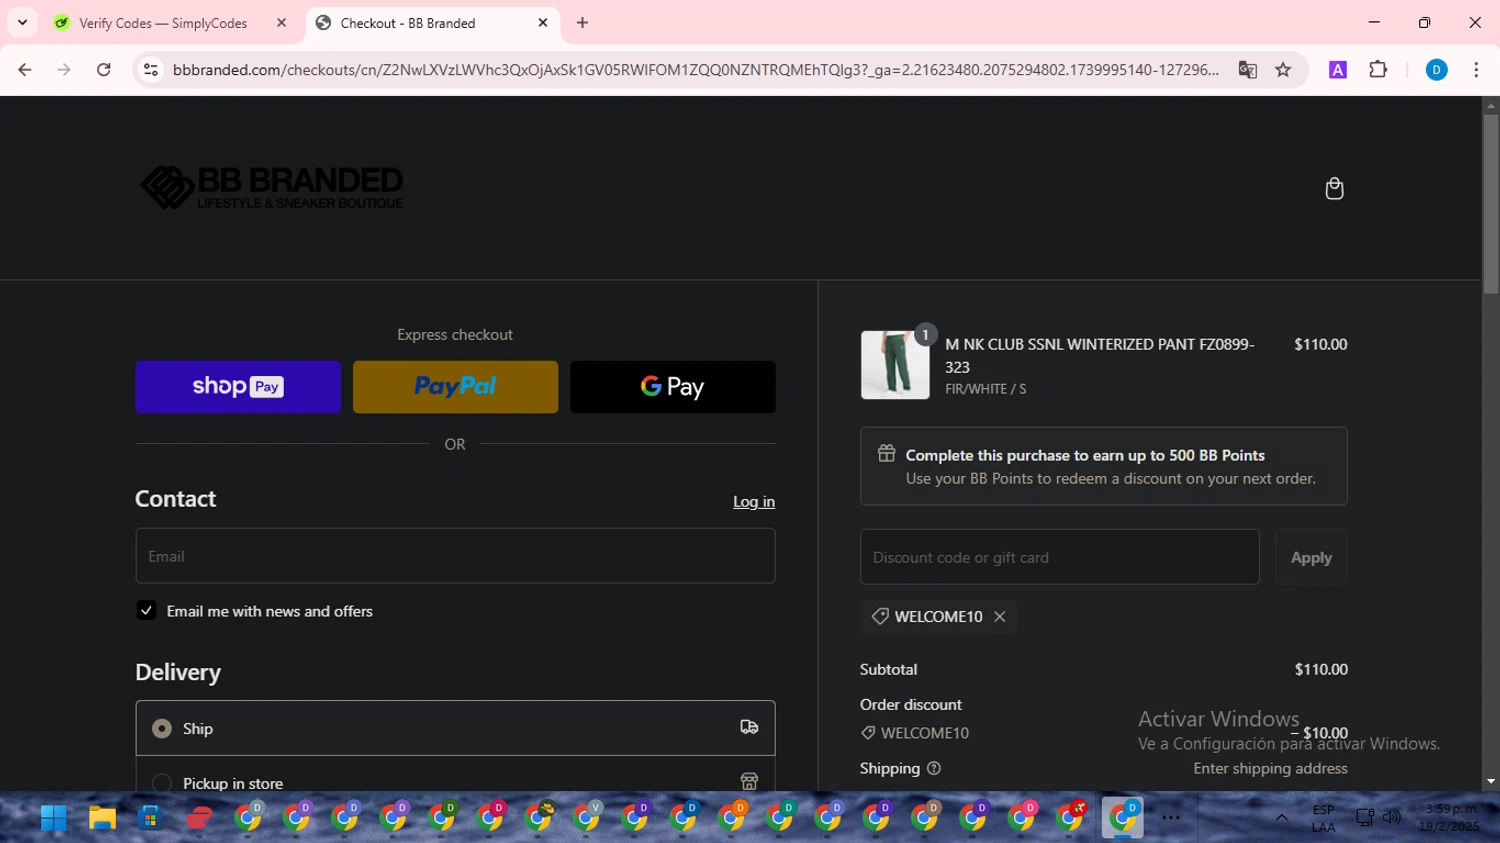Screen dimensions: 1500x843
Task: Open the volume control in system tray
Action: (1391, 818)
